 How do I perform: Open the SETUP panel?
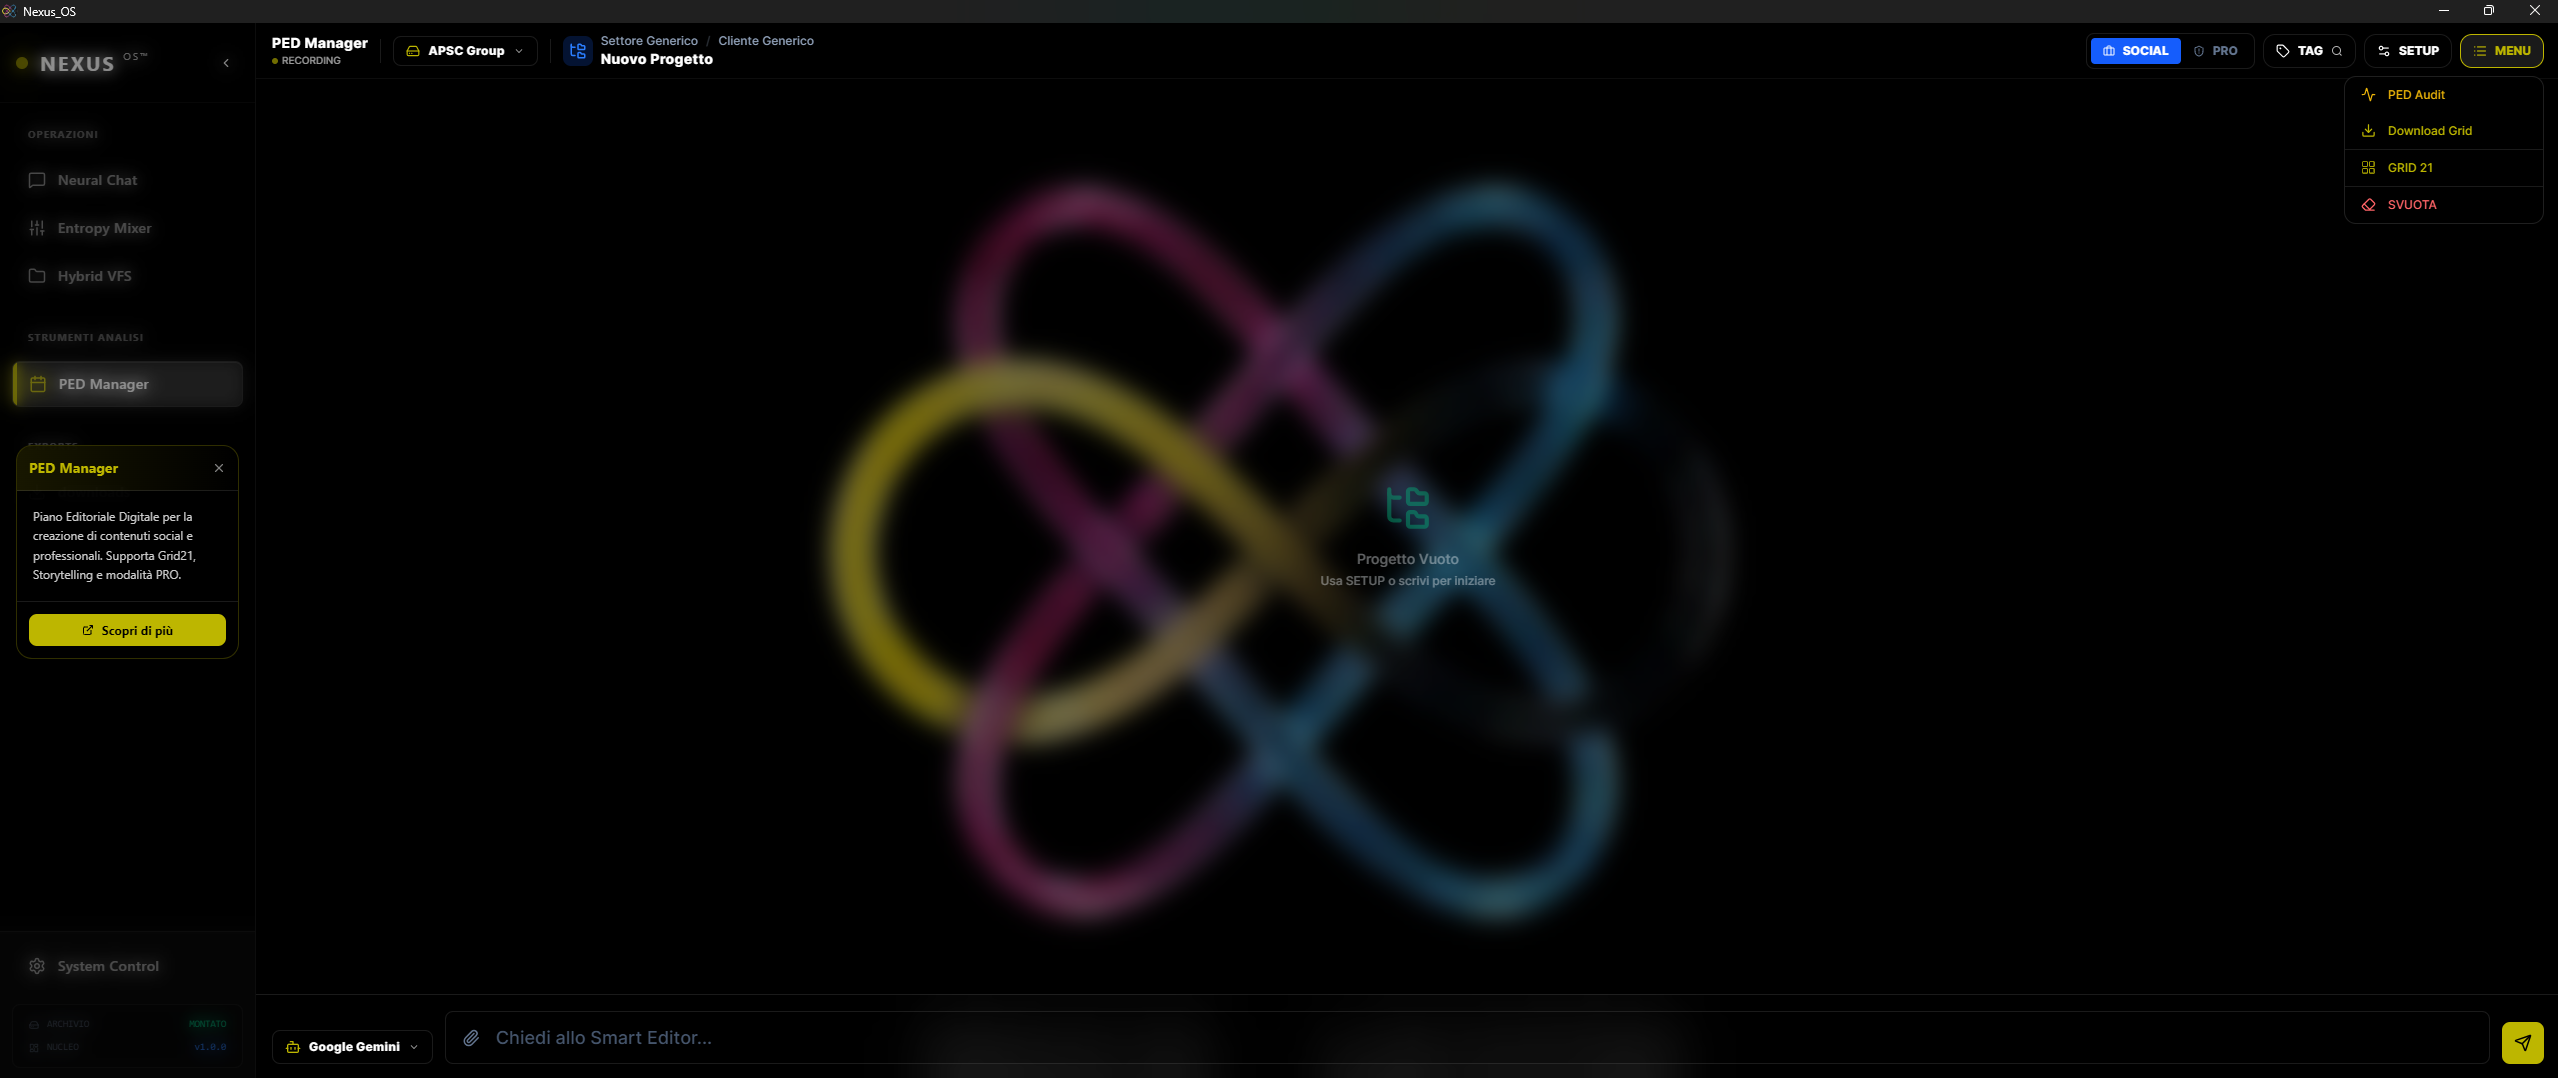[x=2407, y=51]
